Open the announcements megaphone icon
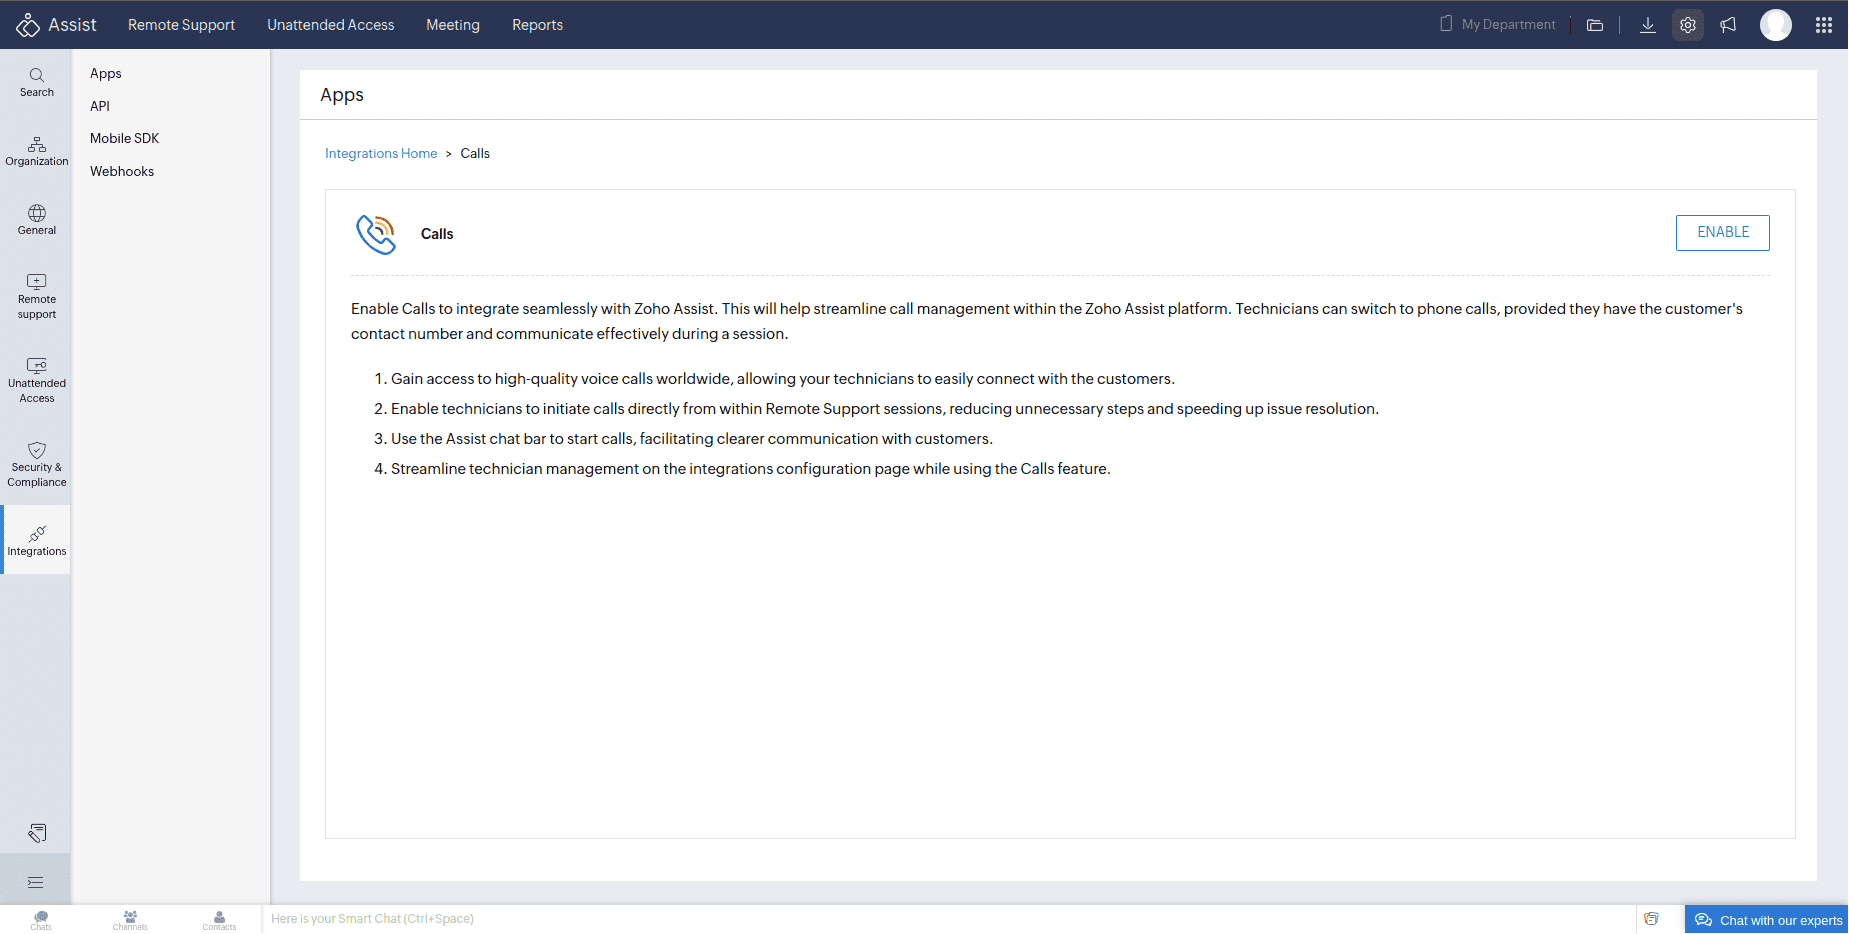Viewport: 1849px width, 934px height. point(1728,25)
